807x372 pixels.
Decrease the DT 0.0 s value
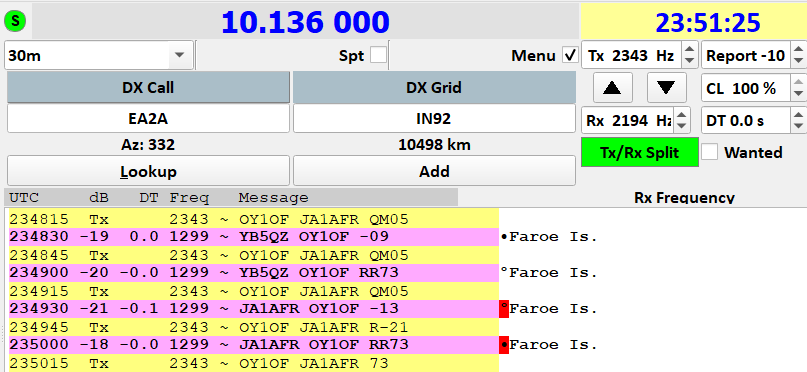(798, 127)
